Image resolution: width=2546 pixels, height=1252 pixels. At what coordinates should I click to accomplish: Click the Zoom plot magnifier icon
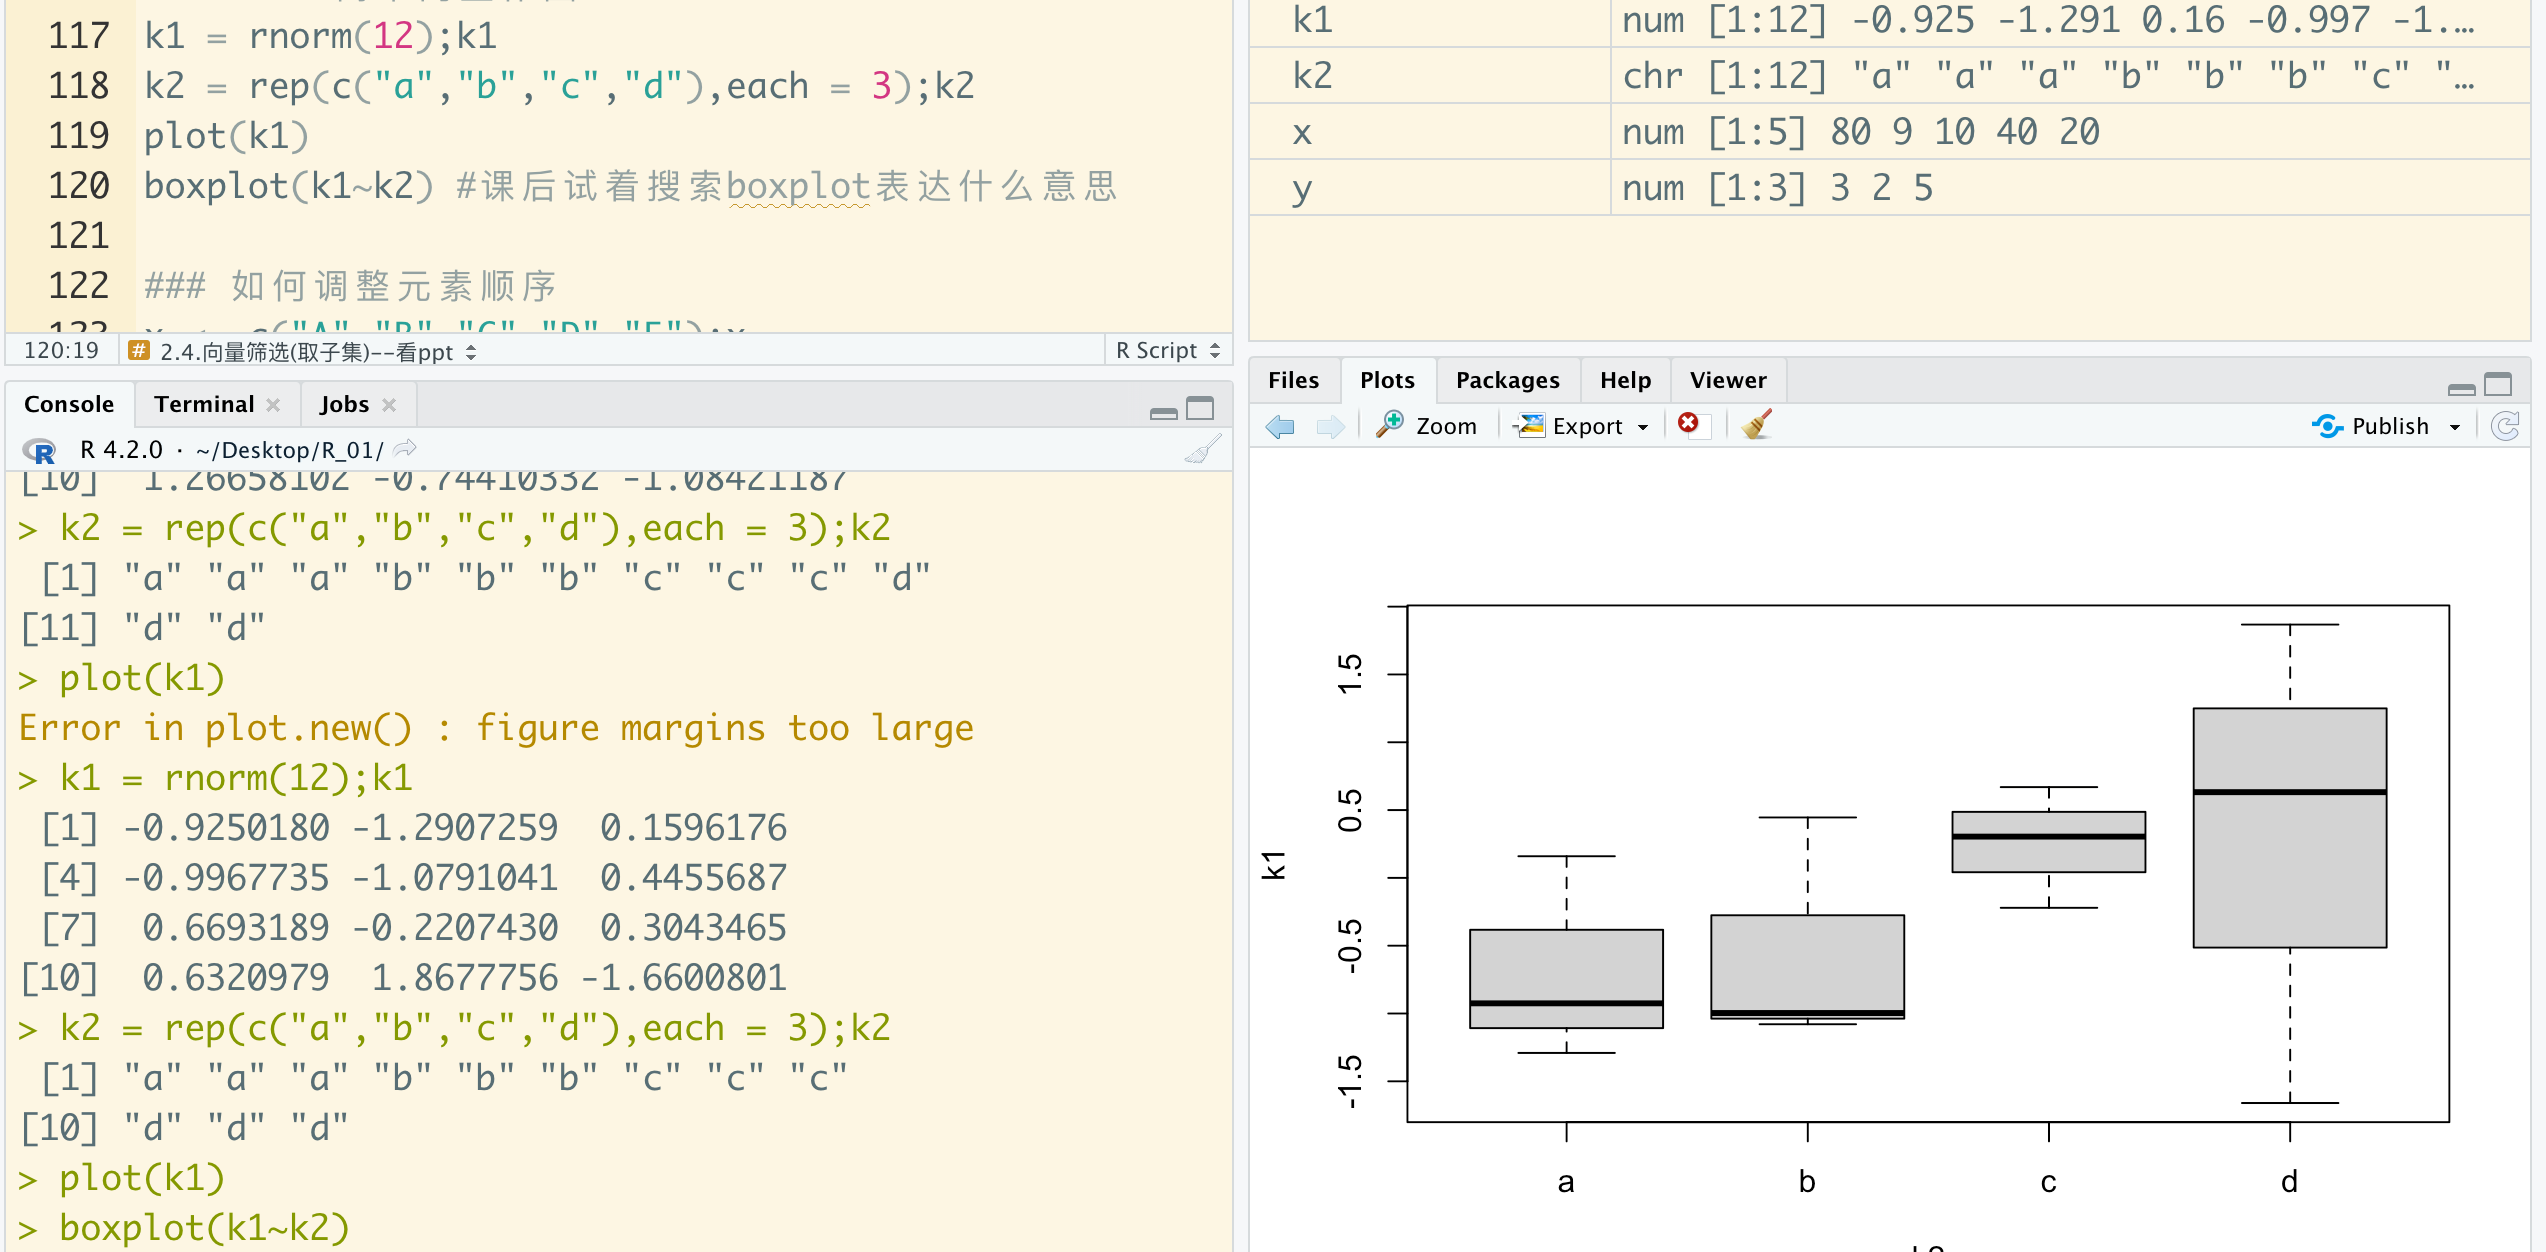tap(1391, 425)
